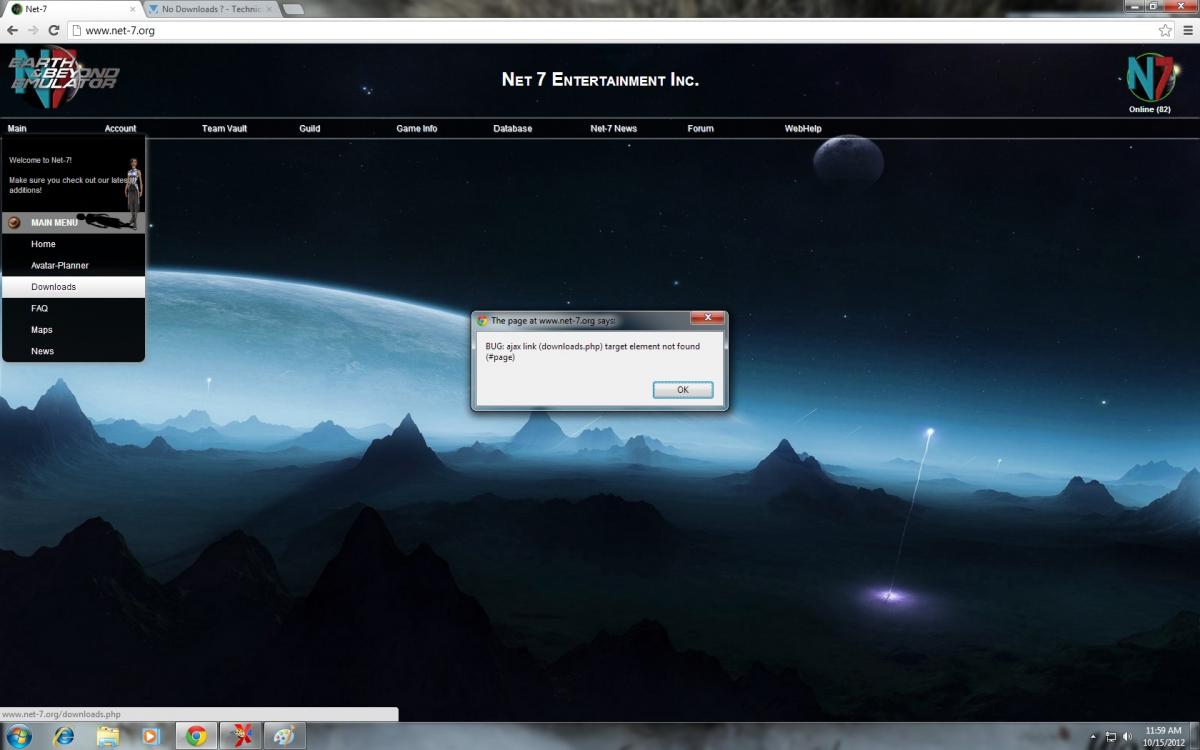
Task: Open Google Chrome from the taskbar
Action: pos(196,735)
